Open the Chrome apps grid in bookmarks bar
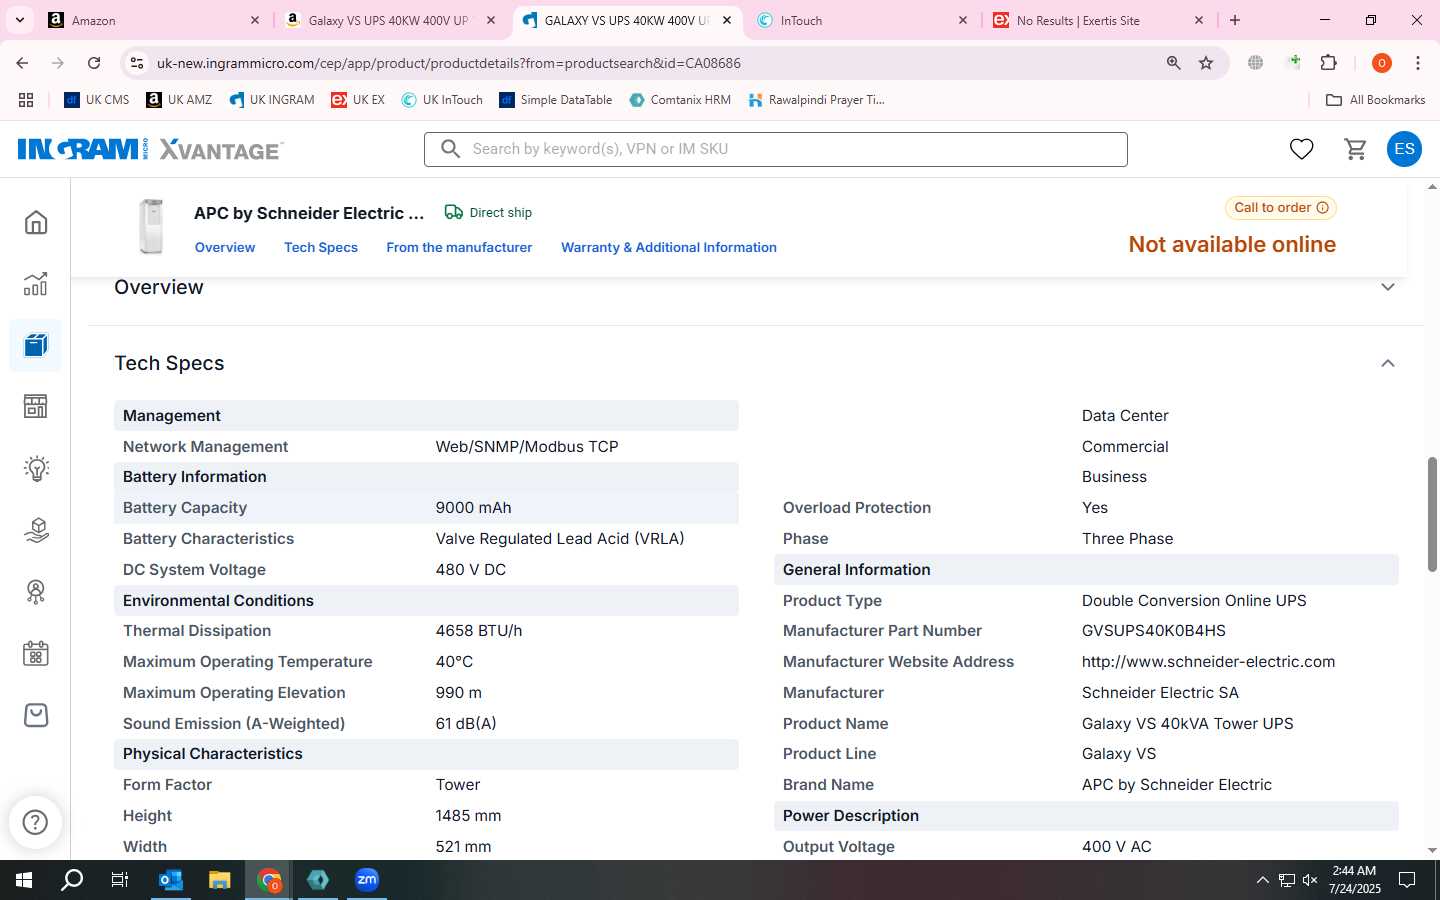Screen dimensions: 1440x900 click(26, 100)
